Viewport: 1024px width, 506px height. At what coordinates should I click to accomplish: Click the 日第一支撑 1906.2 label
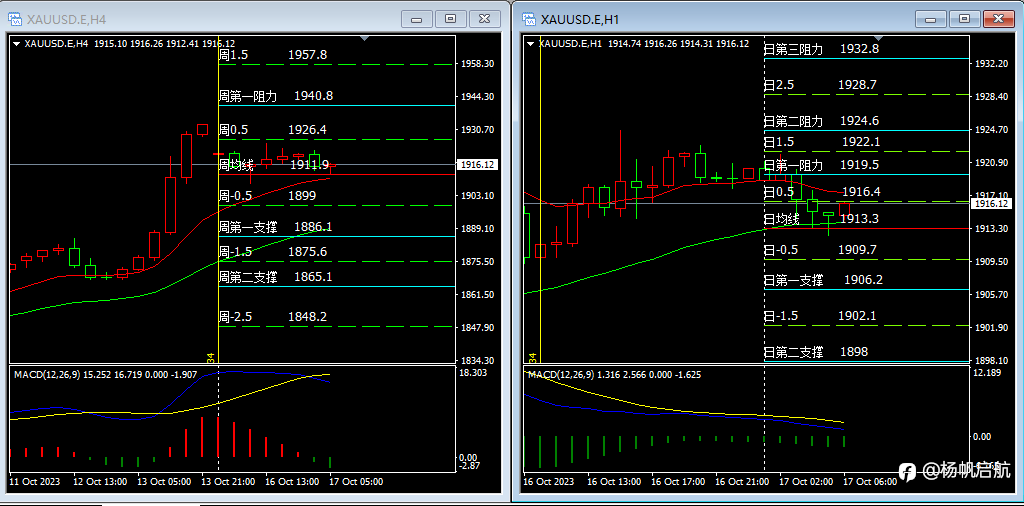pyautogui.click(x=824, y=280)
